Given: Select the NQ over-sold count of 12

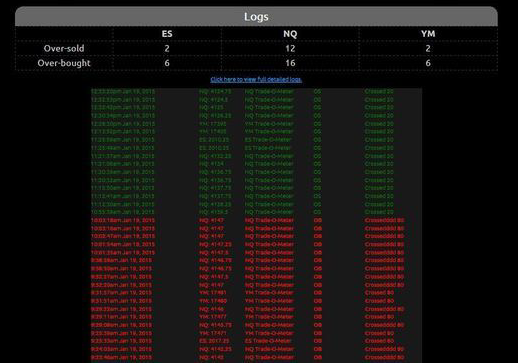Looking at the screenshot, I should coord(290,48).
